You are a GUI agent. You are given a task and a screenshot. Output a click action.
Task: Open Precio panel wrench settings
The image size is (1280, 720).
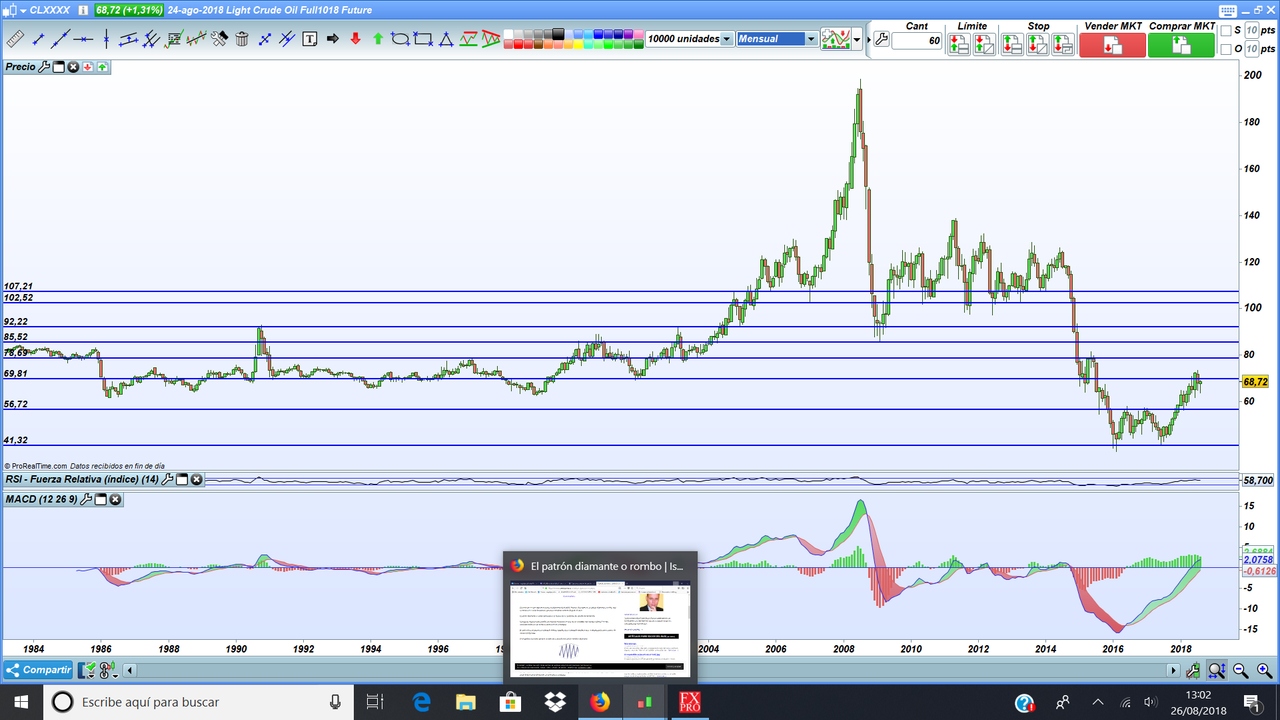(44, 67)
